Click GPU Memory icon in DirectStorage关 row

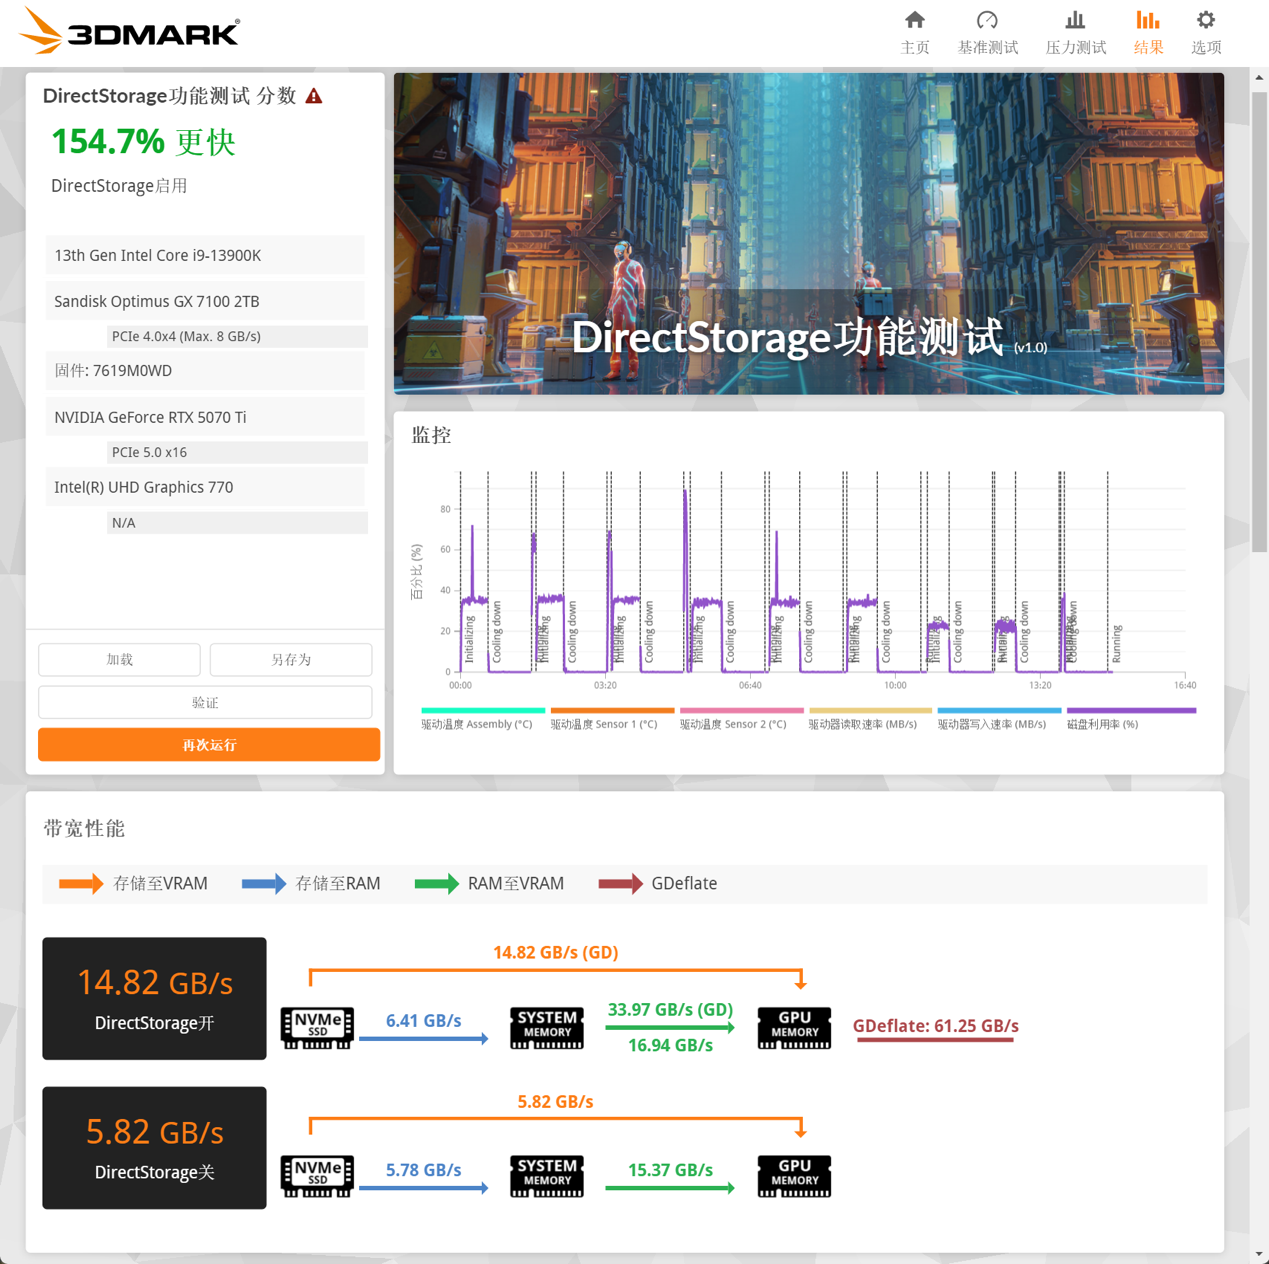click(794, 1177)
